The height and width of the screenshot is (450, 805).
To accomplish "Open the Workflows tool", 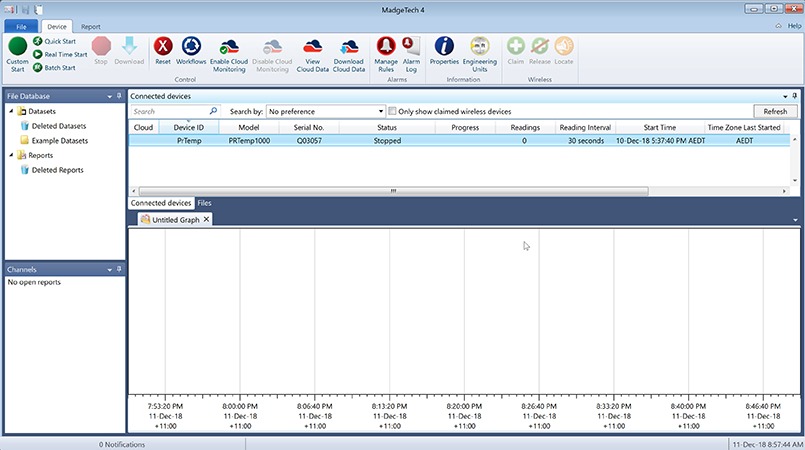I will [191, 46].
